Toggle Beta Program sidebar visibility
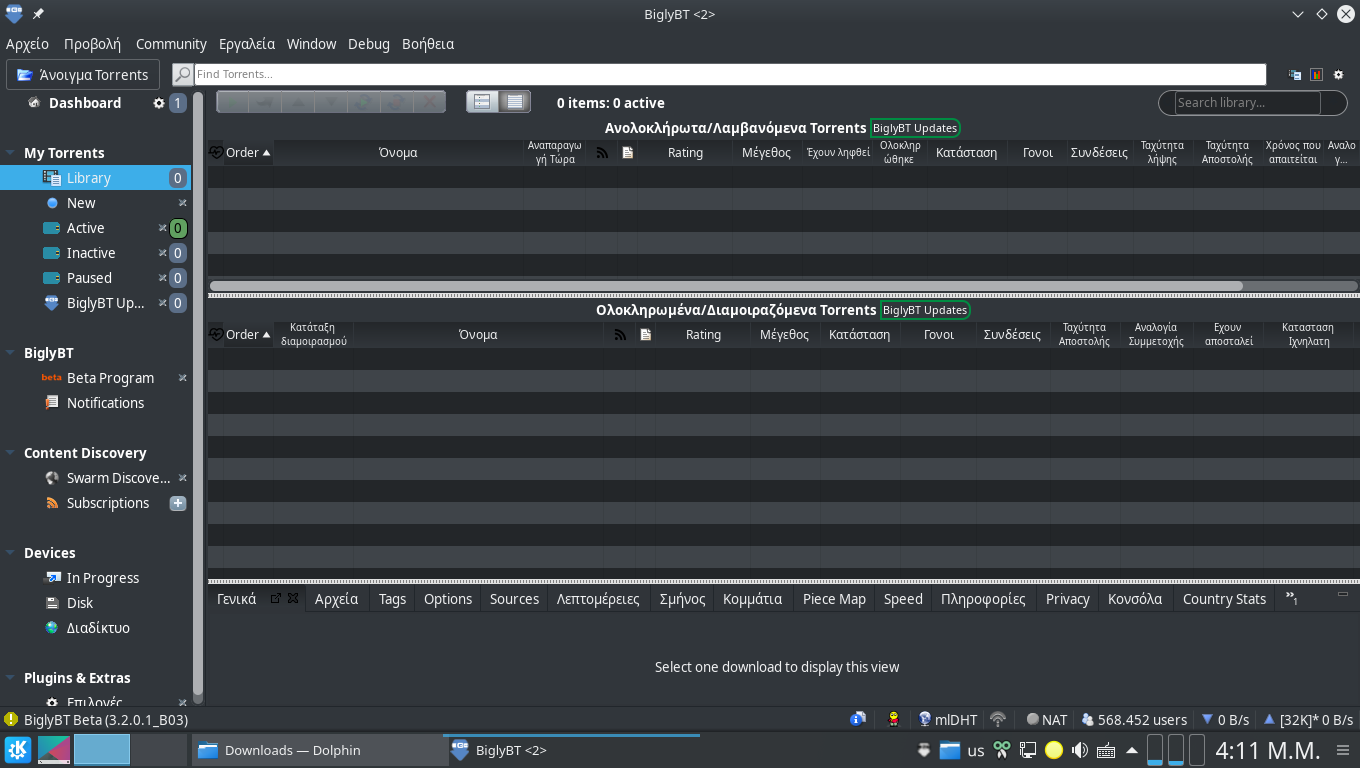This screenshot has width=1360, height=768. [182, 378]
